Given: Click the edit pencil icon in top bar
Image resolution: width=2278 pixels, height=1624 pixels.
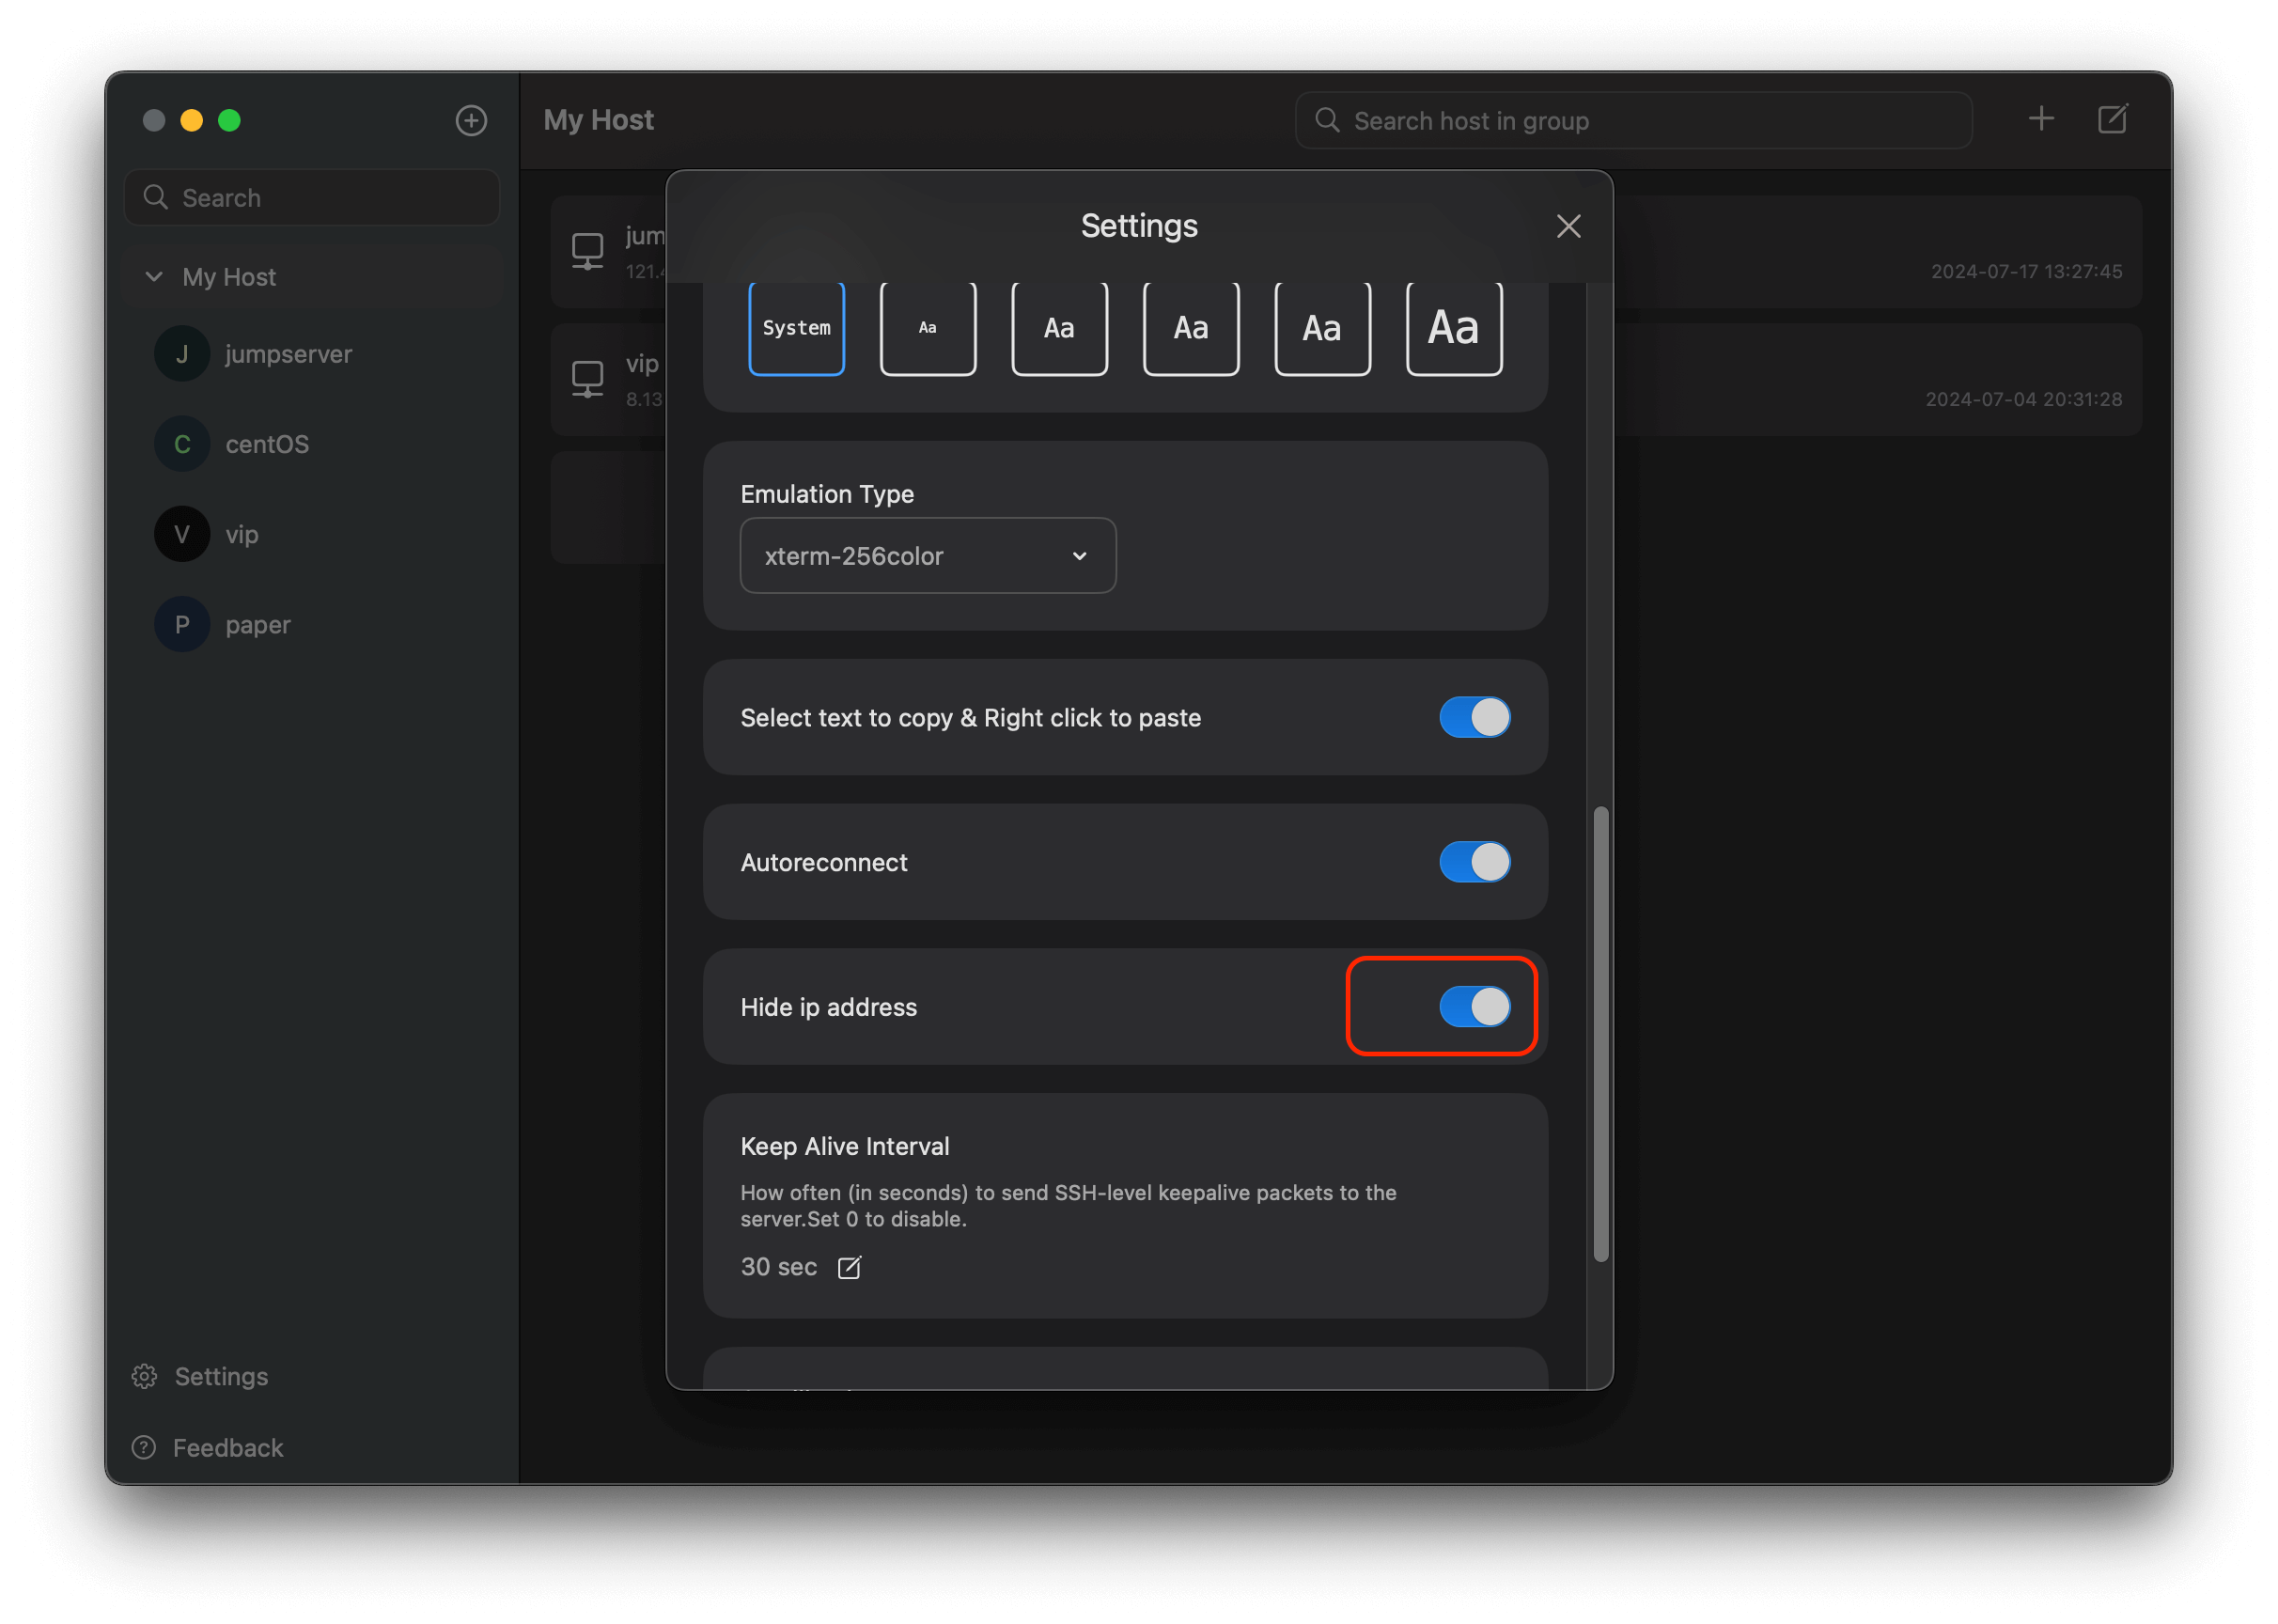Looking at the screenshot, I should tap(2112, 119).
